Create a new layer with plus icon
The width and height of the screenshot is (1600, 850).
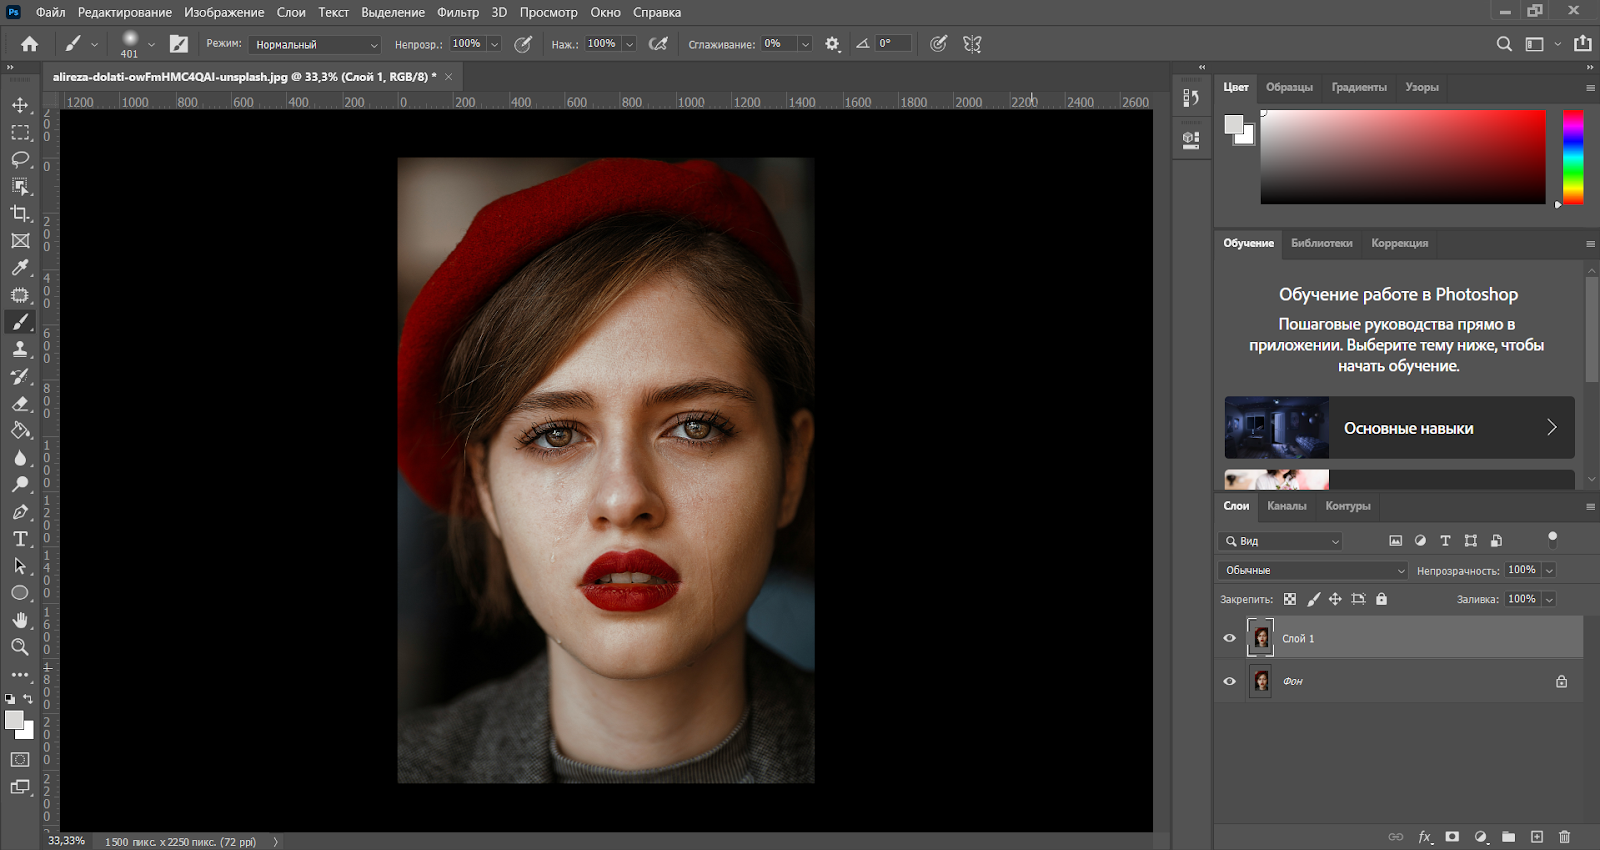1537,837
